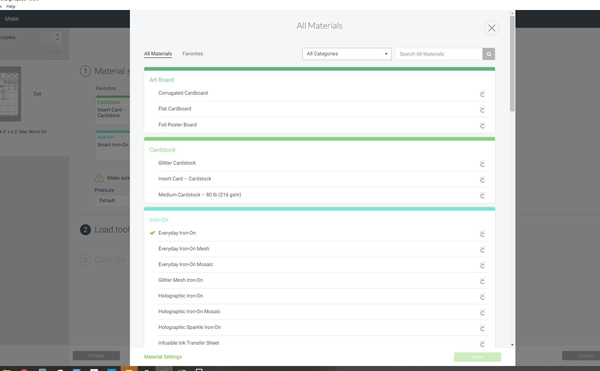
Task: Click the search magnifier icon button
Action: tap(488, 54)
